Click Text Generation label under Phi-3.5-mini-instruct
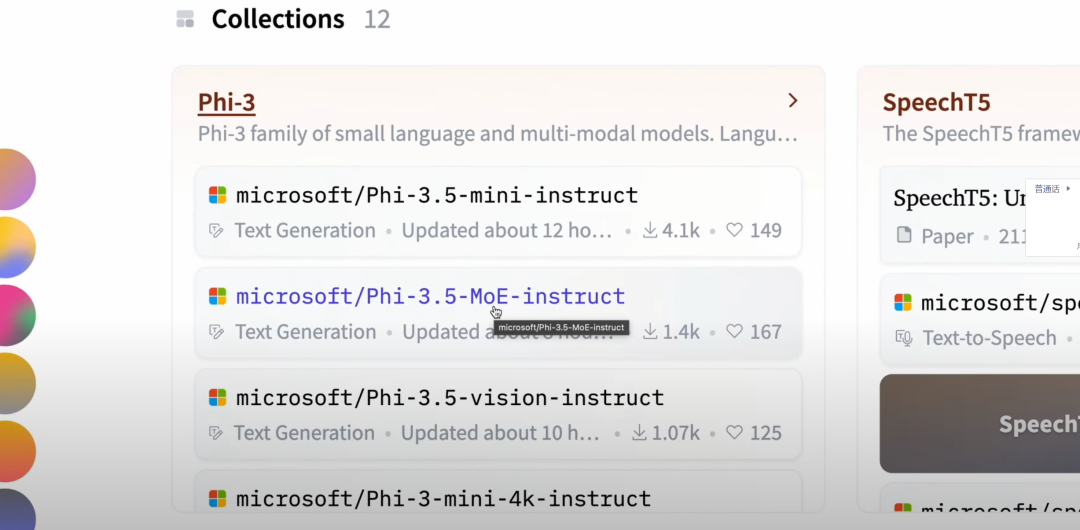The height and width of the screenshot is (530, 1080). [x=305, y=230]
